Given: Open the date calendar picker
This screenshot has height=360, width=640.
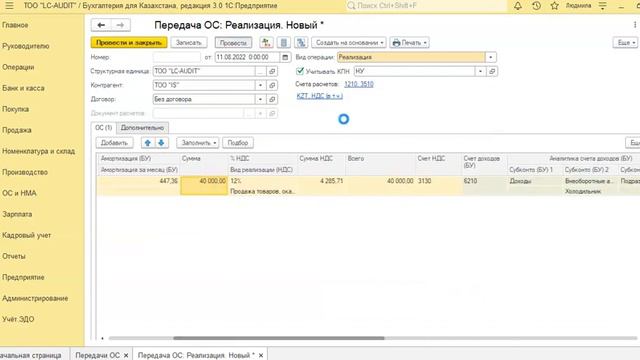Looking at the screenshot, I should coord(285,57).
